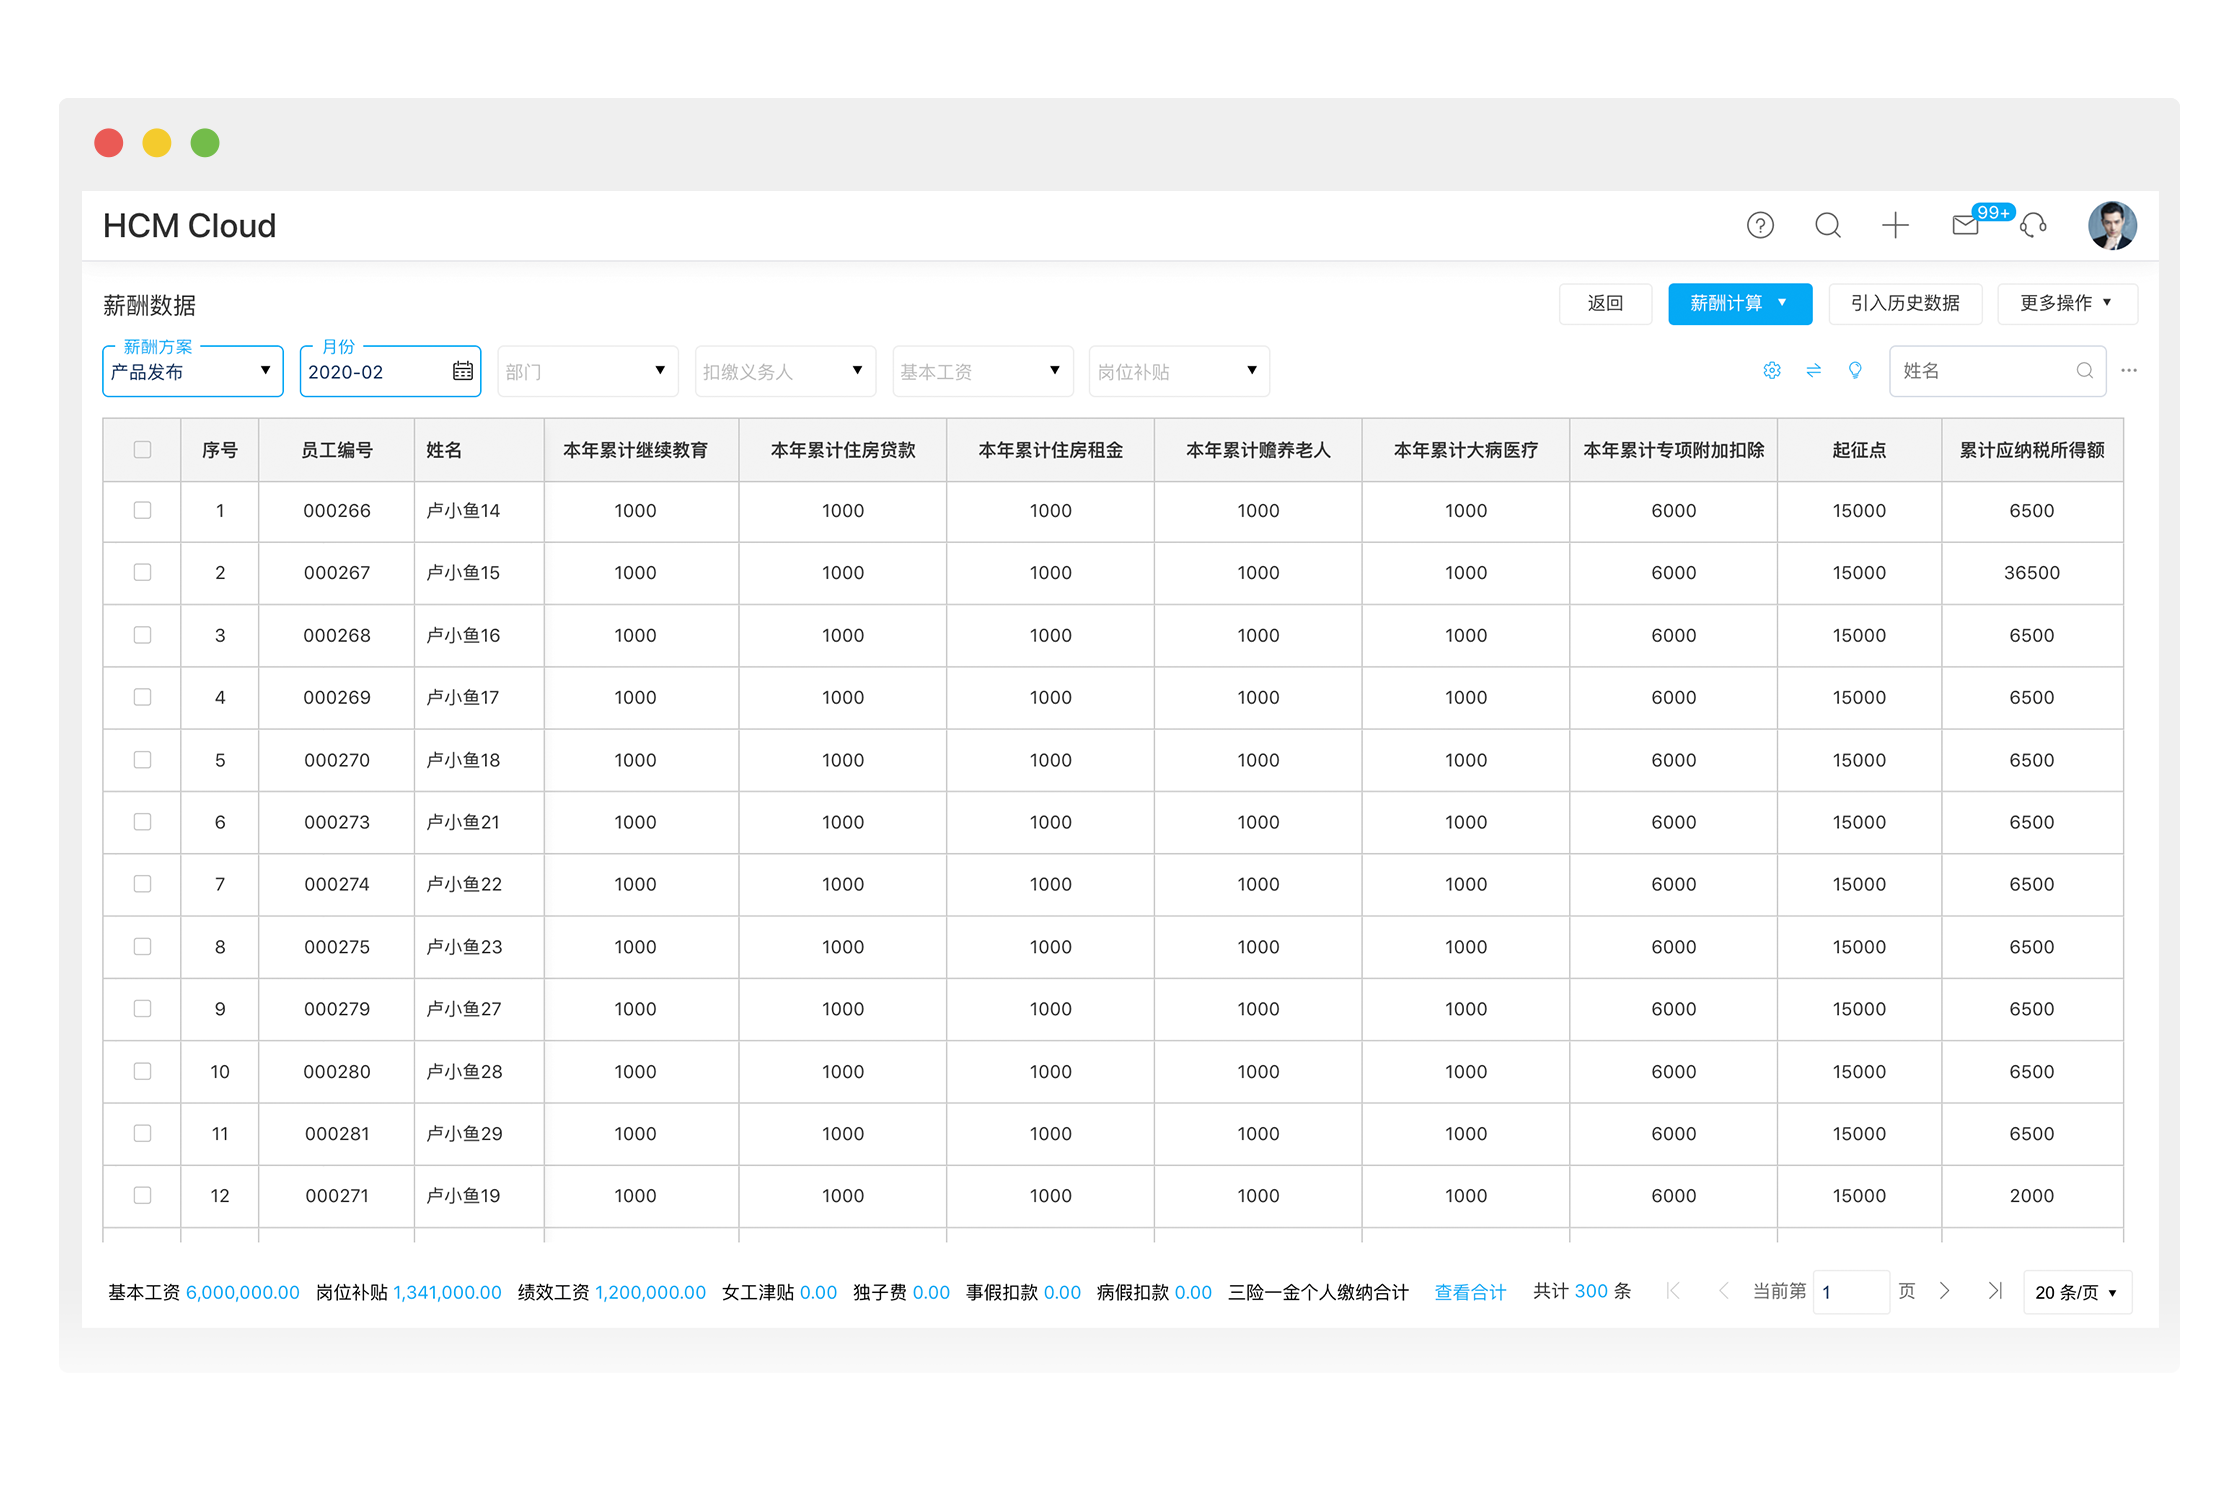Click the 姓名 column header
Image resolution: width=2240 pixels, height=1500 pixels.
click(x=479, y=450)
